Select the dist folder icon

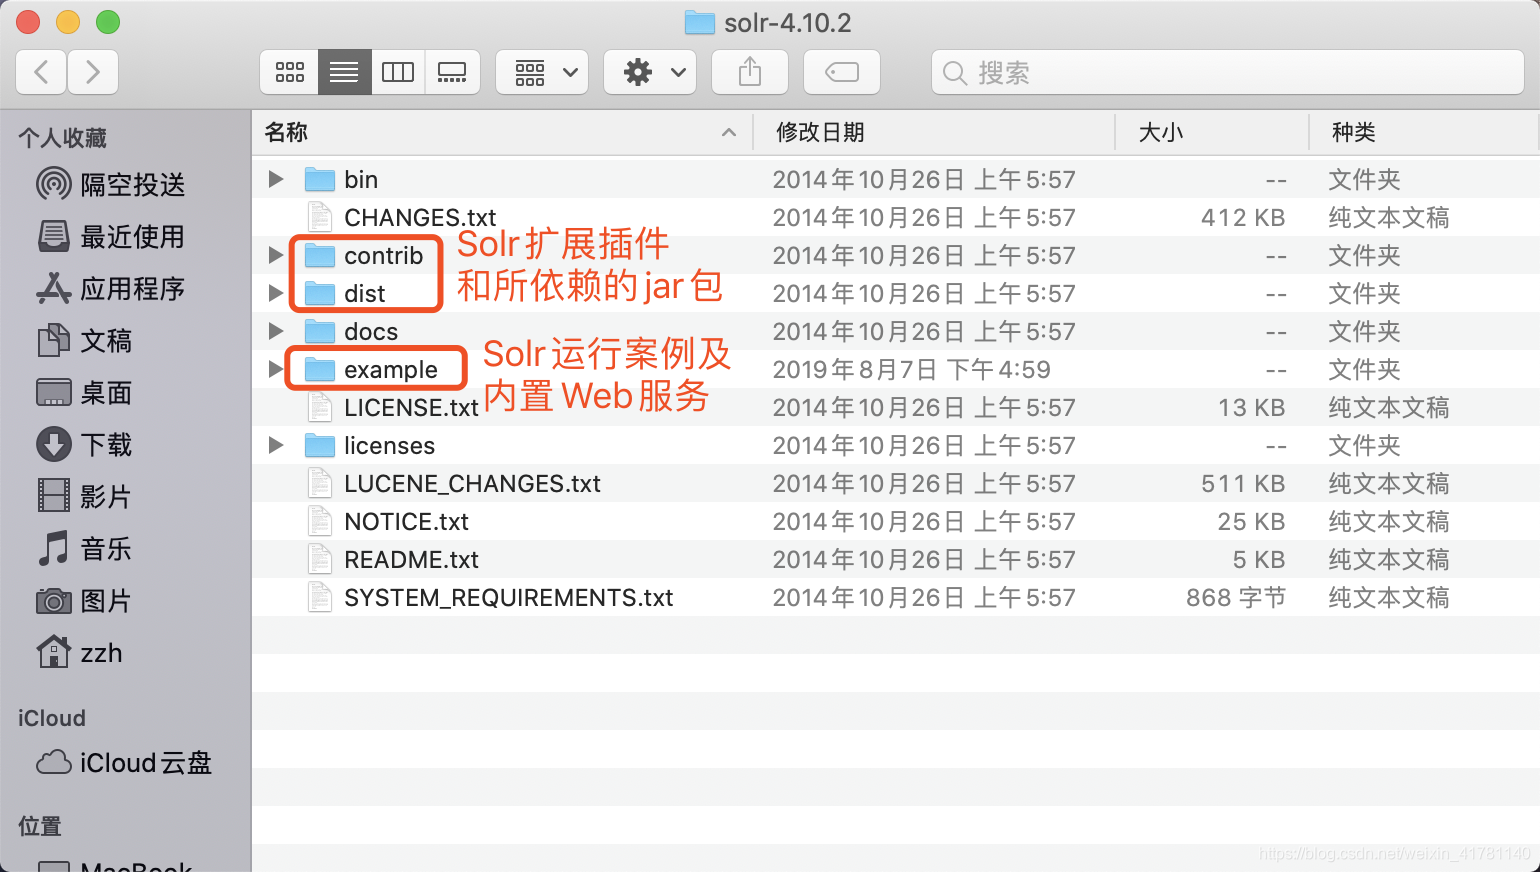[x=320, y=293]
